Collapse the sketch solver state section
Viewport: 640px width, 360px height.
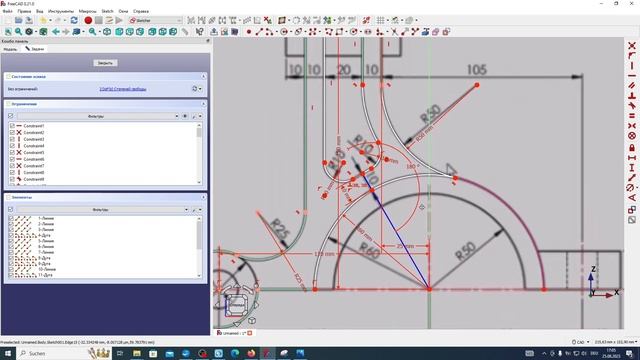click(x=203, y=76)
